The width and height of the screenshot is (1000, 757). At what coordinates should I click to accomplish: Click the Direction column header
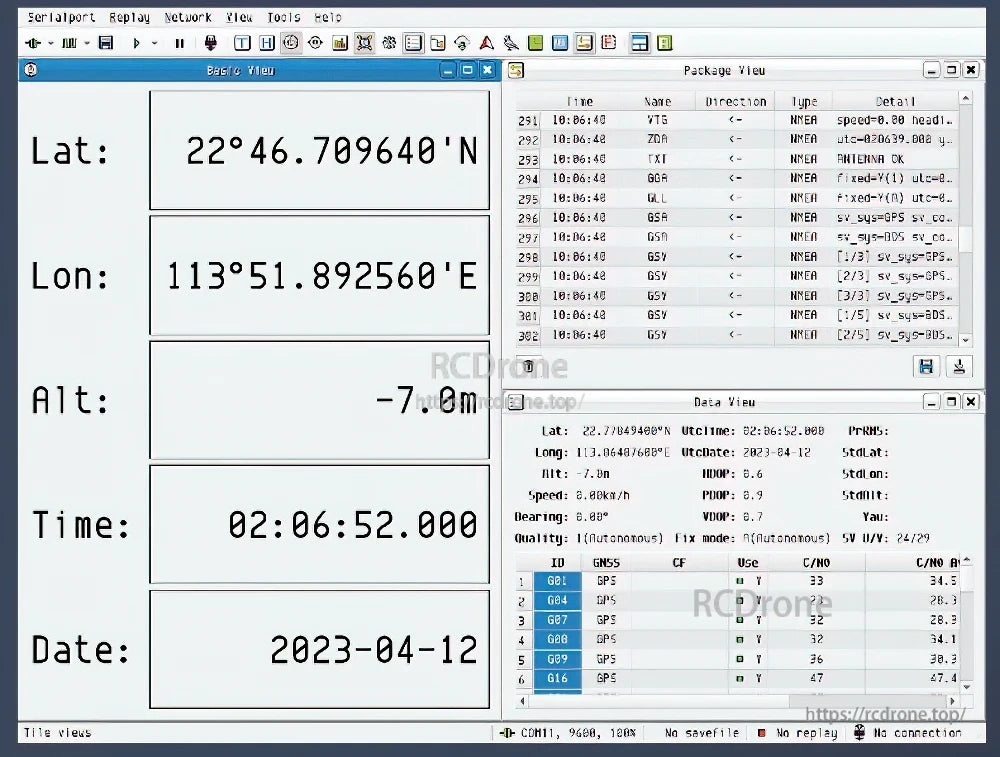(x=735, y=101)
